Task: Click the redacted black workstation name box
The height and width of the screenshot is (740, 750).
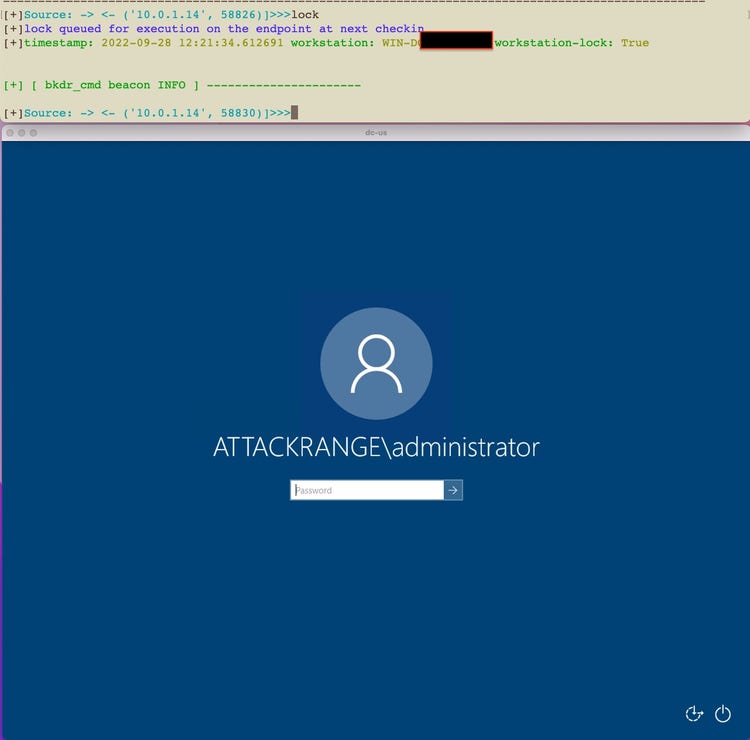Action: tap(456, 42)
